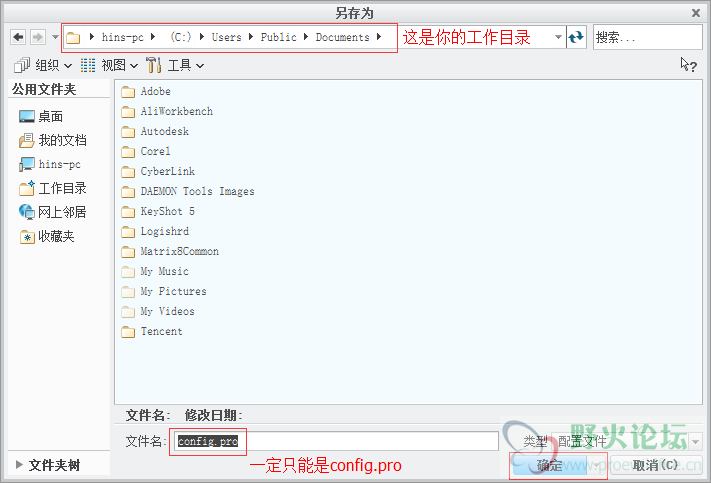Screen dimensions: 711x483
Task: Open the 类型 file type dropdown
Action: click(x=695, y=441)
